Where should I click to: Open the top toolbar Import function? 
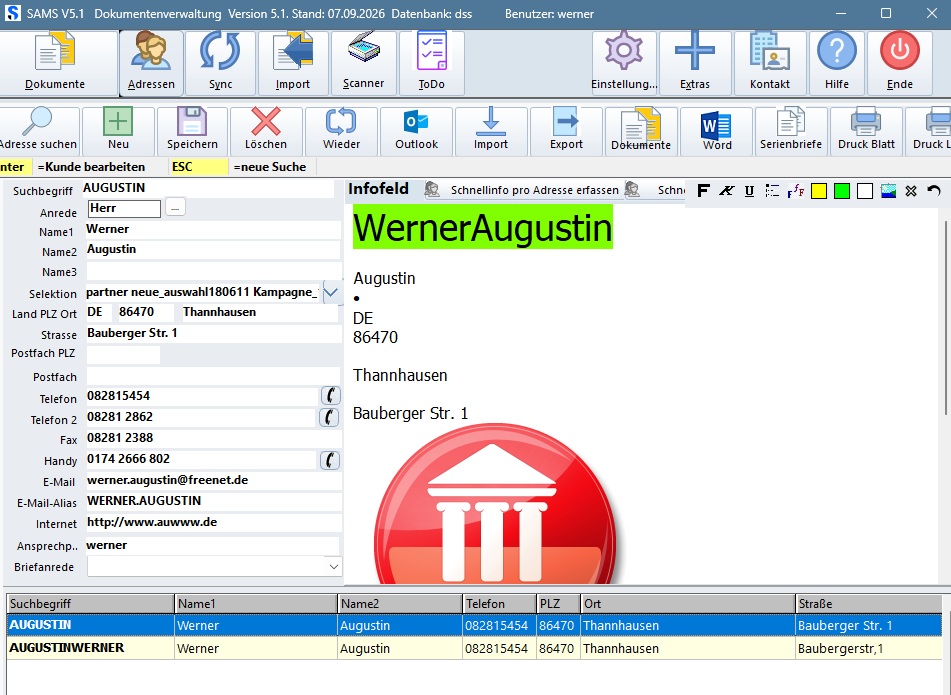click(293, 63)
